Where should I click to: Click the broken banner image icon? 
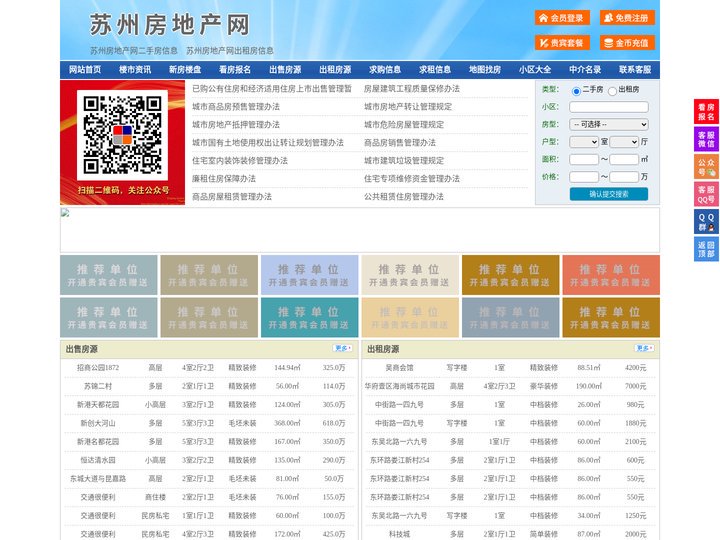pyautogui.click(x=65, y=213)
